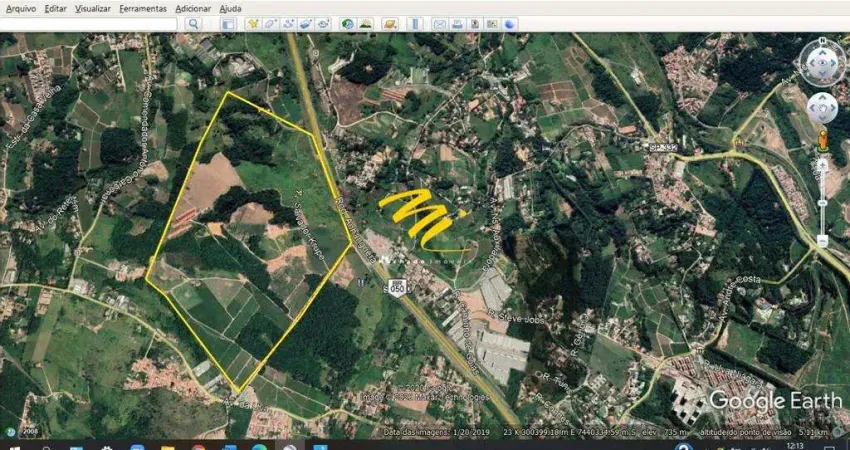Screen dimensions: 850x450
Task: Click the 5.11 km eye altitude readout
Action: tap(813, 433)
